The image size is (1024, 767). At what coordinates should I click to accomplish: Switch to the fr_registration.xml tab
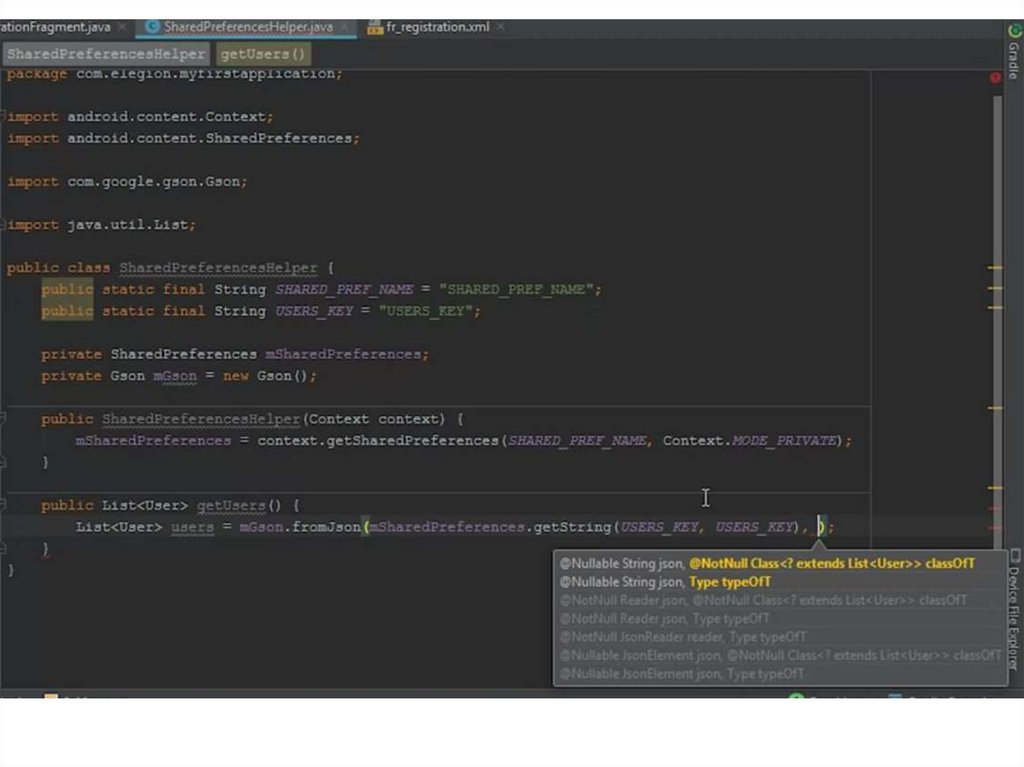click(x=437, y=27)
